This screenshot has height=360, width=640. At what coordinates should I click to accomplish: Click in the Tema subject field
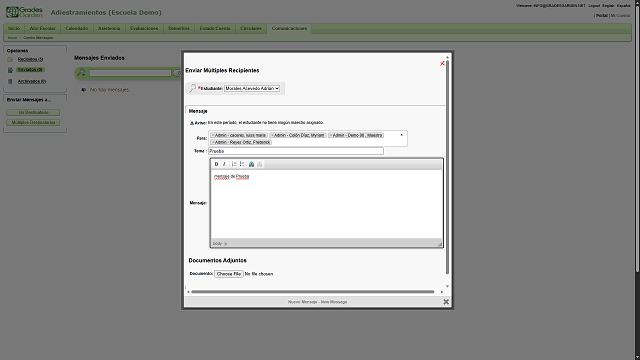click(x=296, y=151)
